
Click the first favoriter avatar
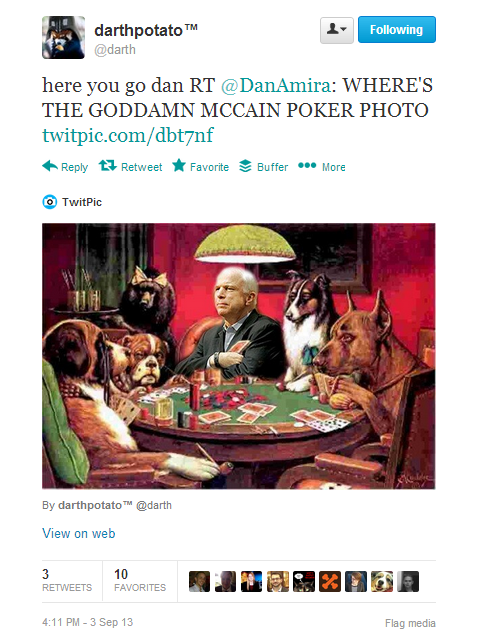coord(199,582)
